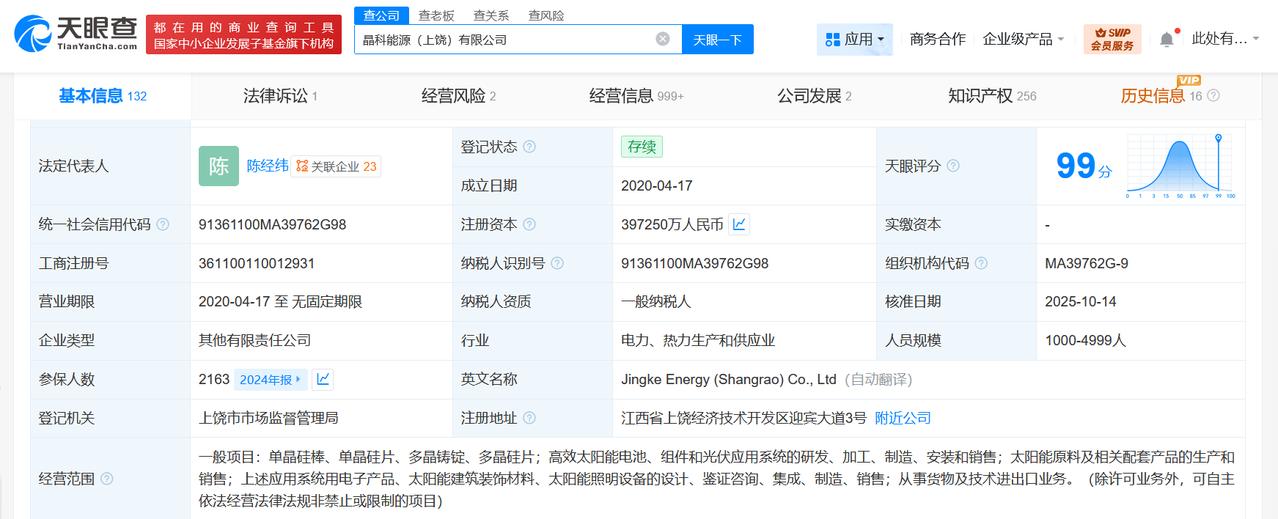Screen dimensions: 1278x519
Task: Click the 1000-4999人 staff size
Action: [1086, 341]
